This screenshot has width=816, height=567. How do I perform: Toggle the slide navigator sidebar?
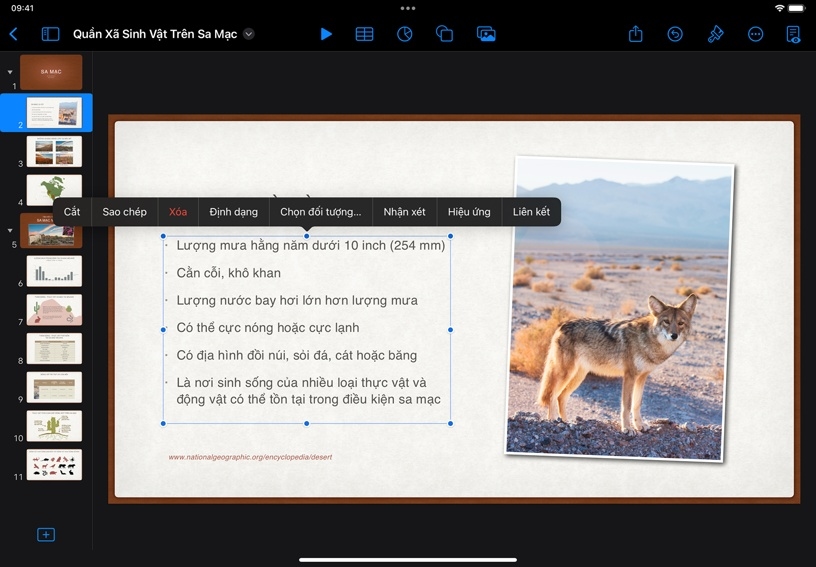(50, 34)
